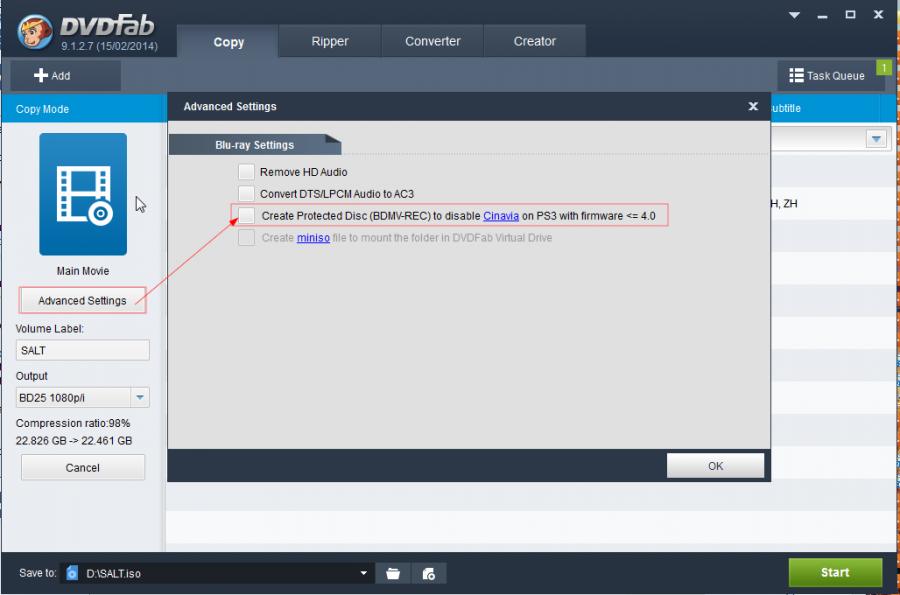Viewport: 900px width, 595px height.
Task: Click the 22.826 GB -> 22.461 GB text
Action: 74,441
